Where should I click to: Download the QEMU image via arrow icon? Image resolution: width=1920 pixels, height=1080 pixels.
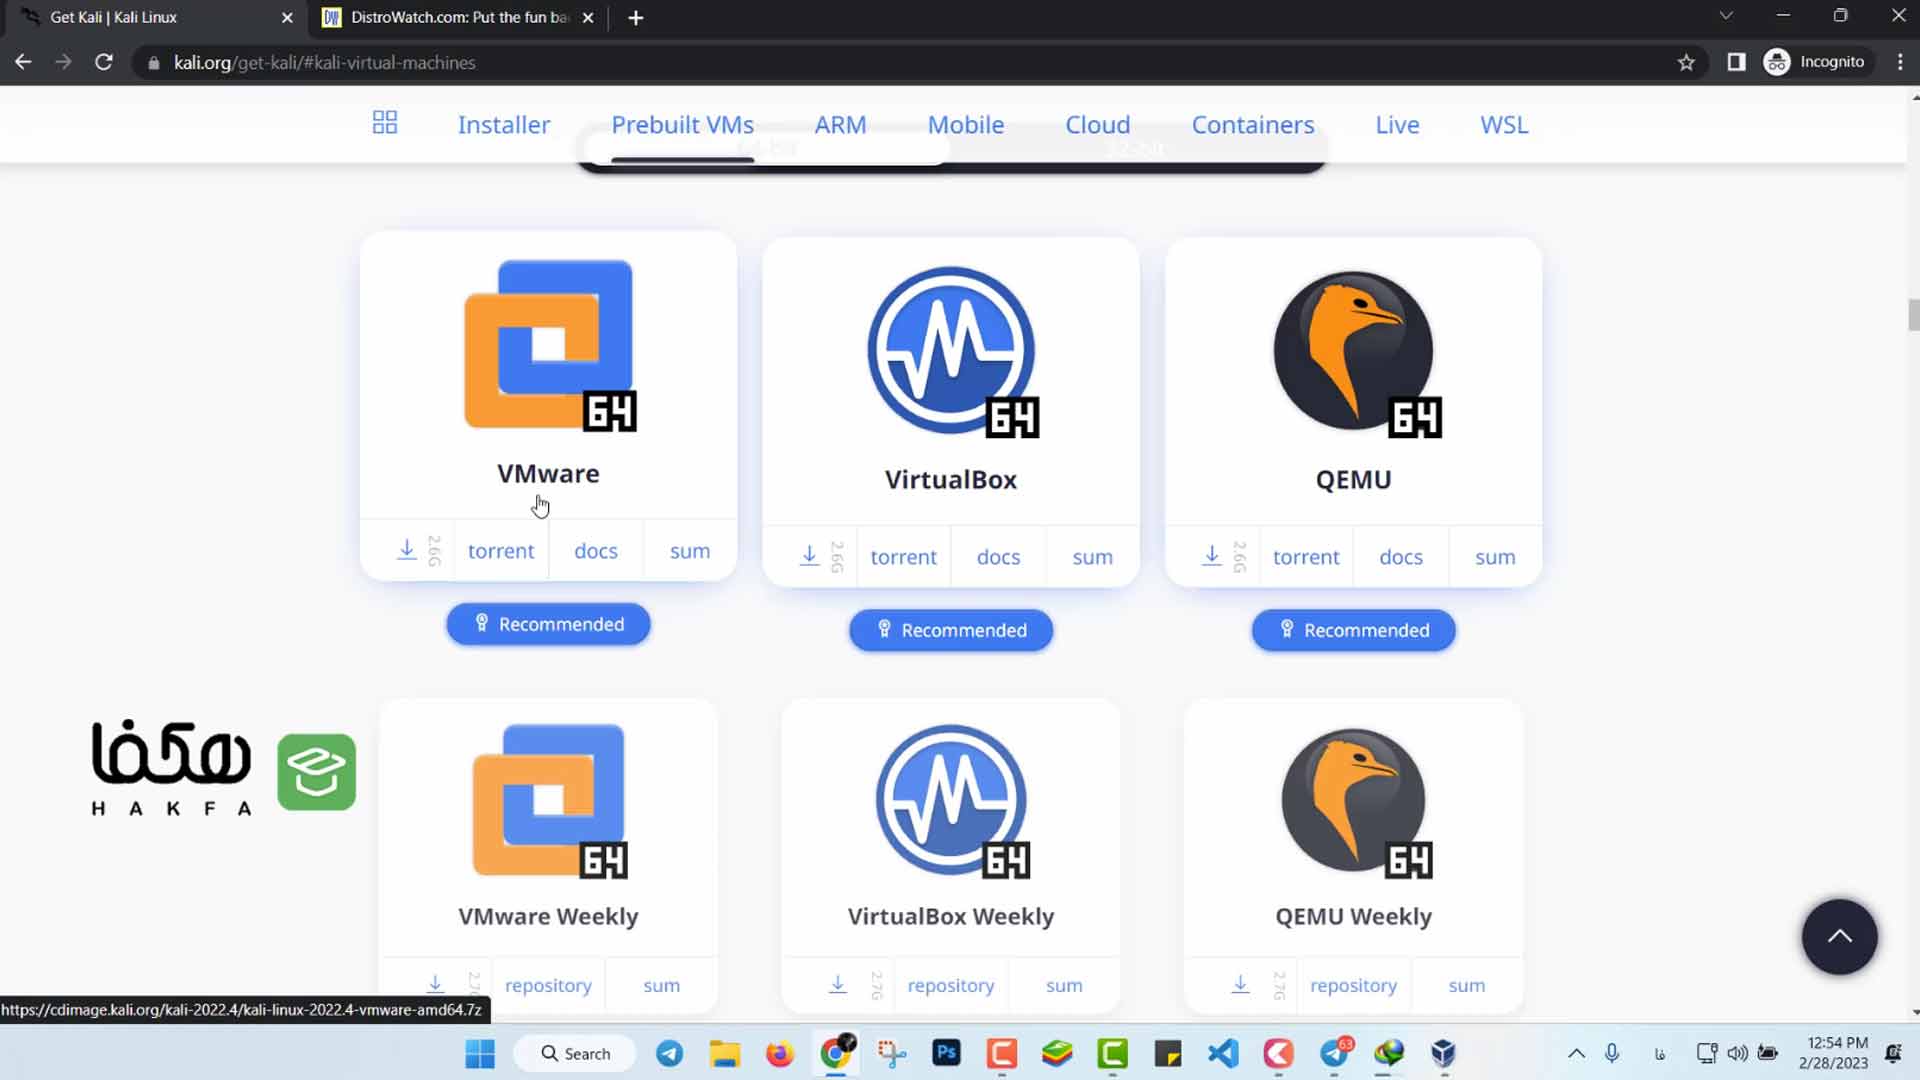pyautogui.click(x=1212, y=556)
